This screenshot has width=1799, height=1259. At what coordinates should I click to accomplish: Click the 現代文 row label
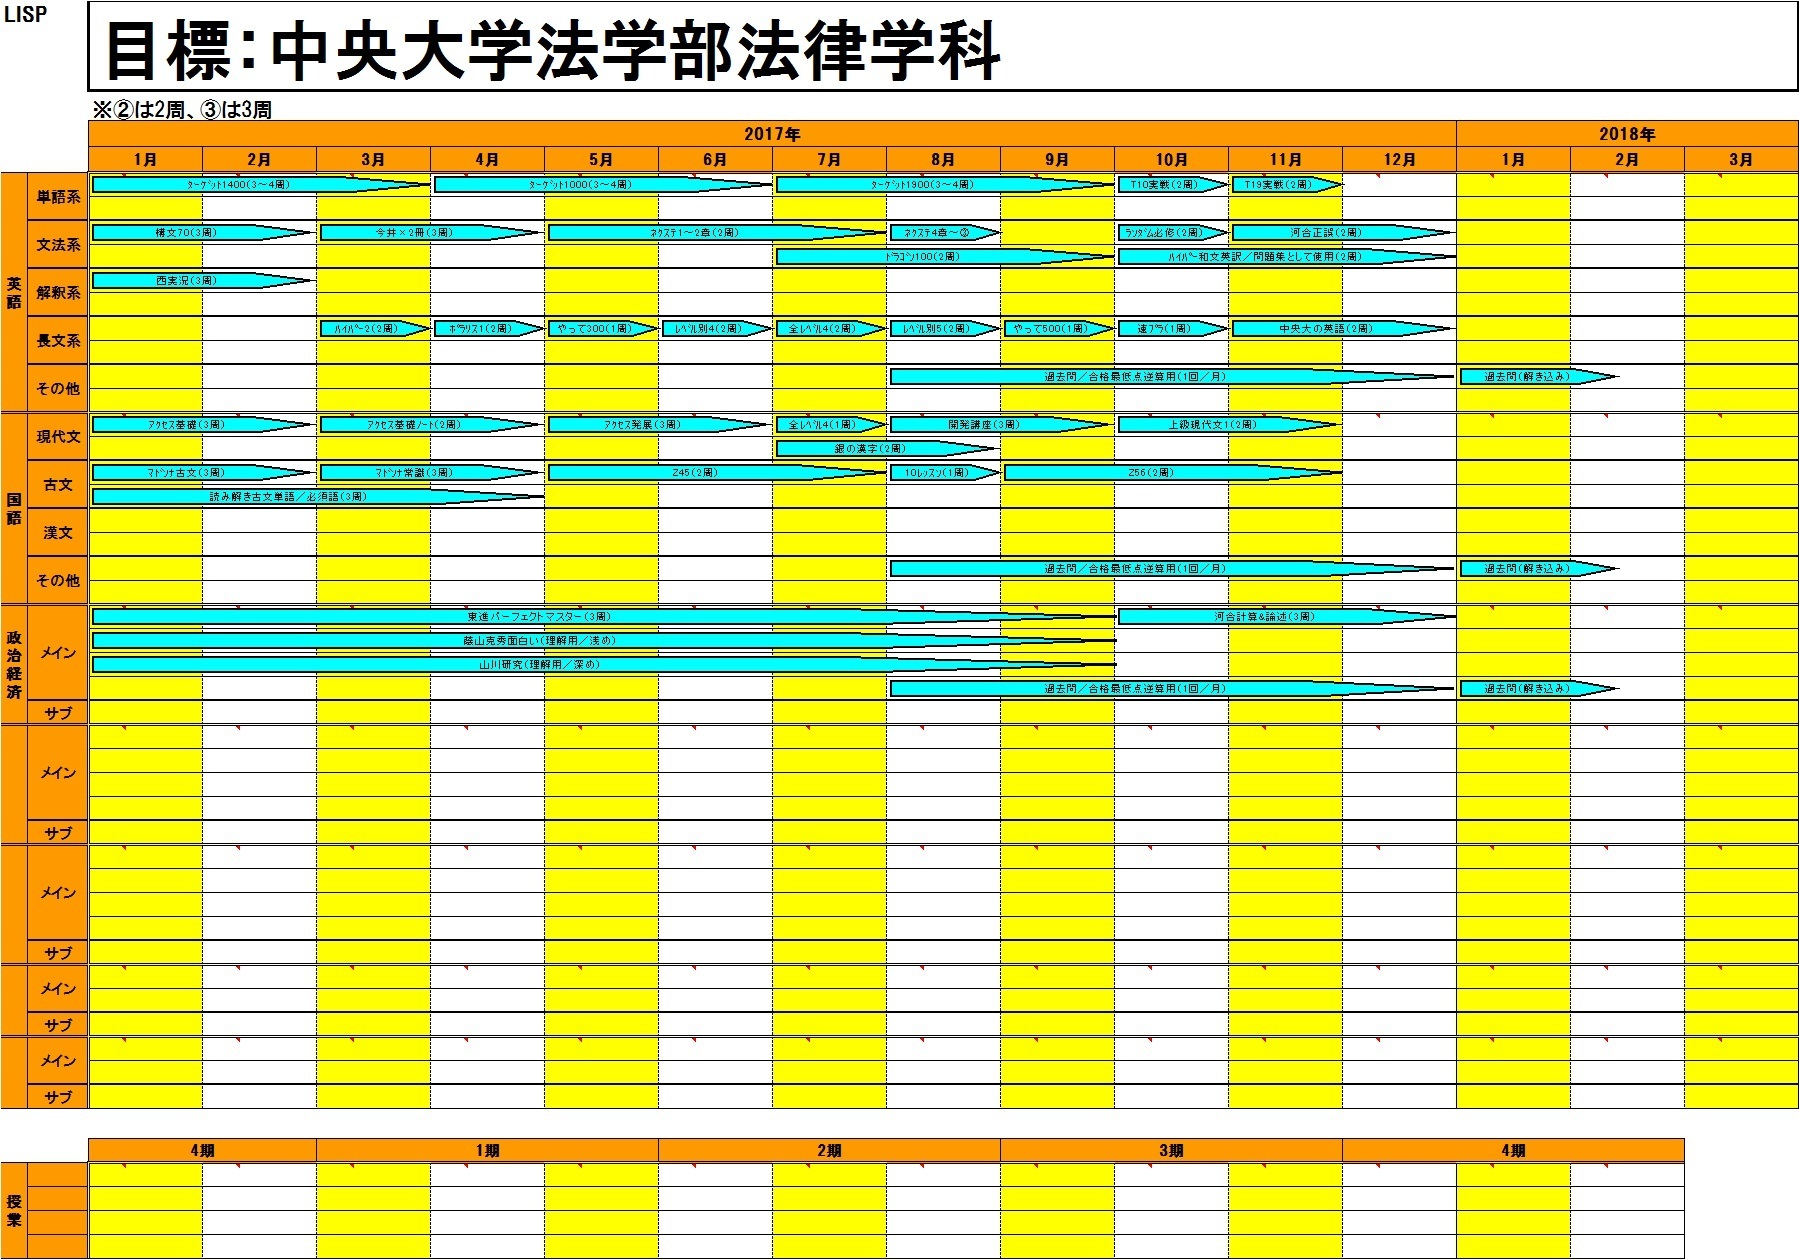pyautogui.click(x=58, y=437)
